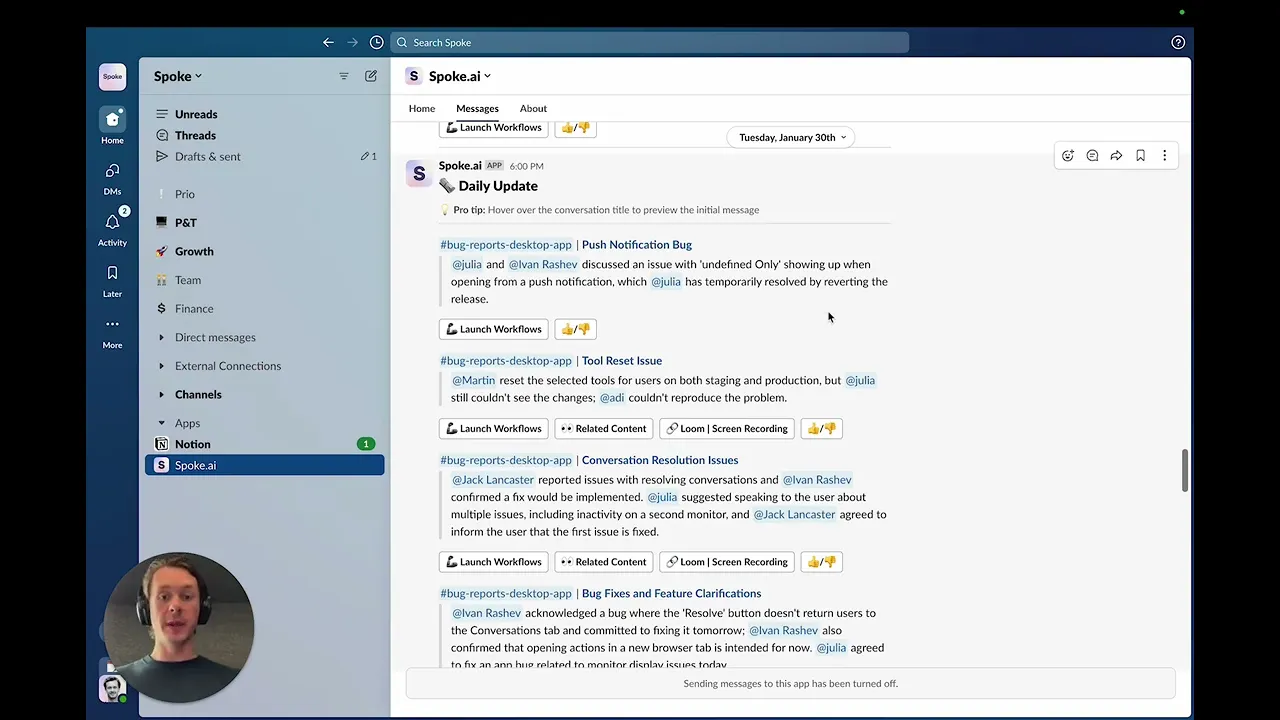Click the @Martin mention

click(x=473, y=380)
